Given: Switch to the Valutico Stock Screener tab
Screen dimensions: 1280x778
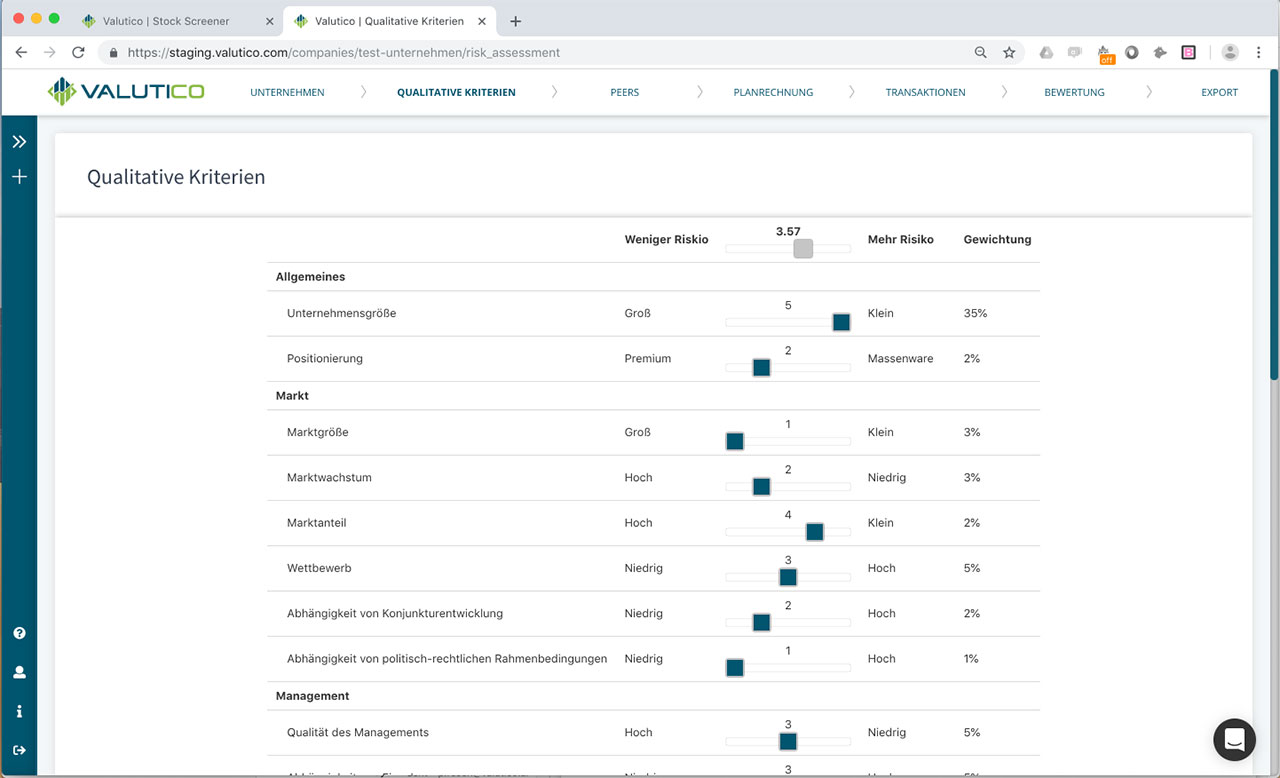Looking at the screenshot, I should [x=165, y=20].
